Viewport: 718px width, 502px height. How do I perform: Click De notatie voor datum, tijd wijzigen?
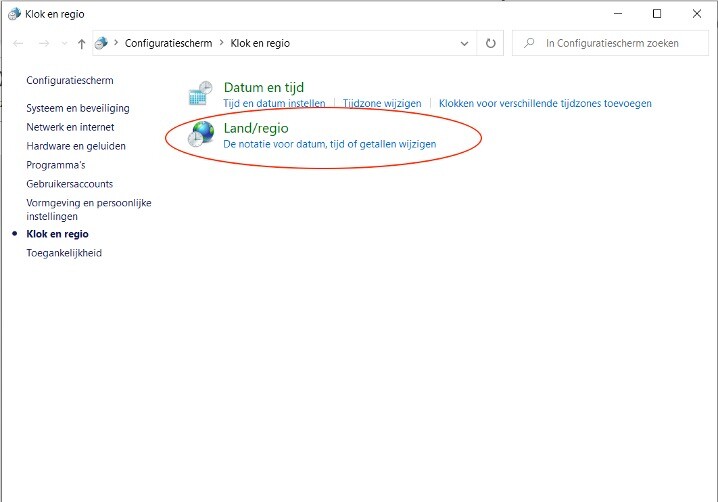click(330, 144)
